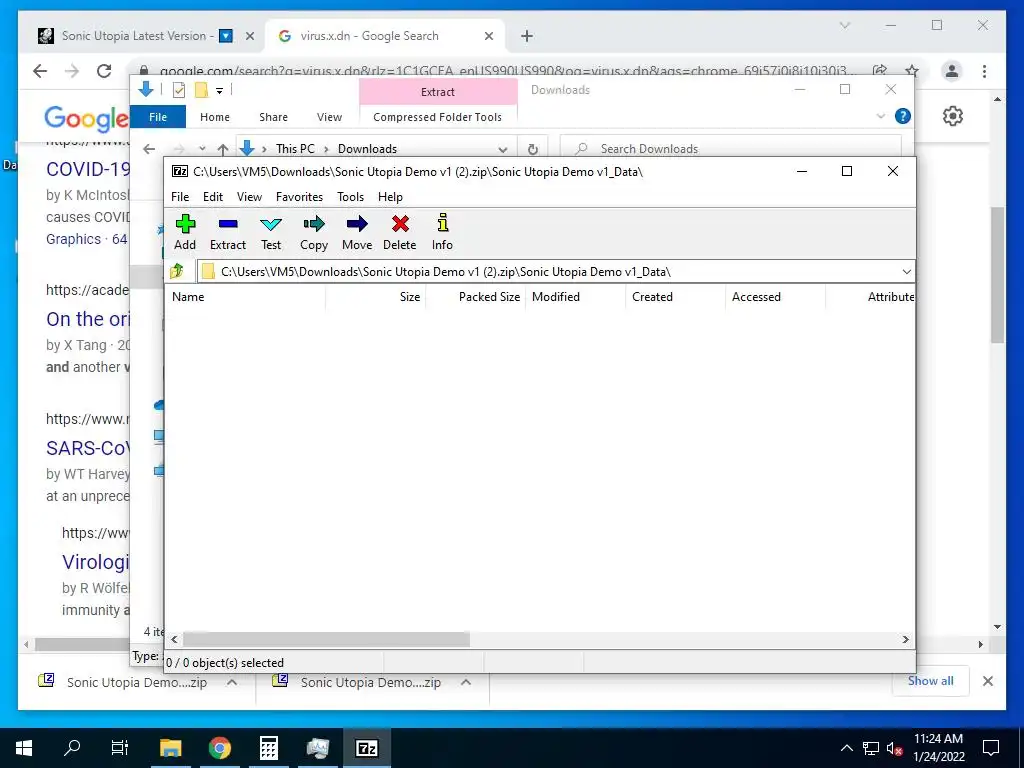This screenshot has width=1024, height=768.
Task: Run the Test tool in 7-Zip
Action: coord(271,232)
